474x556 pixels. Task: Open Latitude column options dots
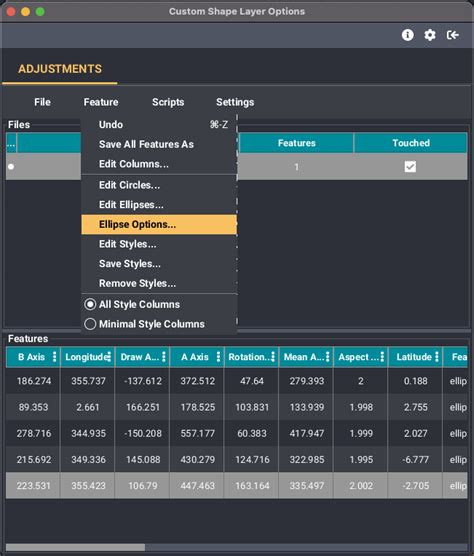point(436,357)
